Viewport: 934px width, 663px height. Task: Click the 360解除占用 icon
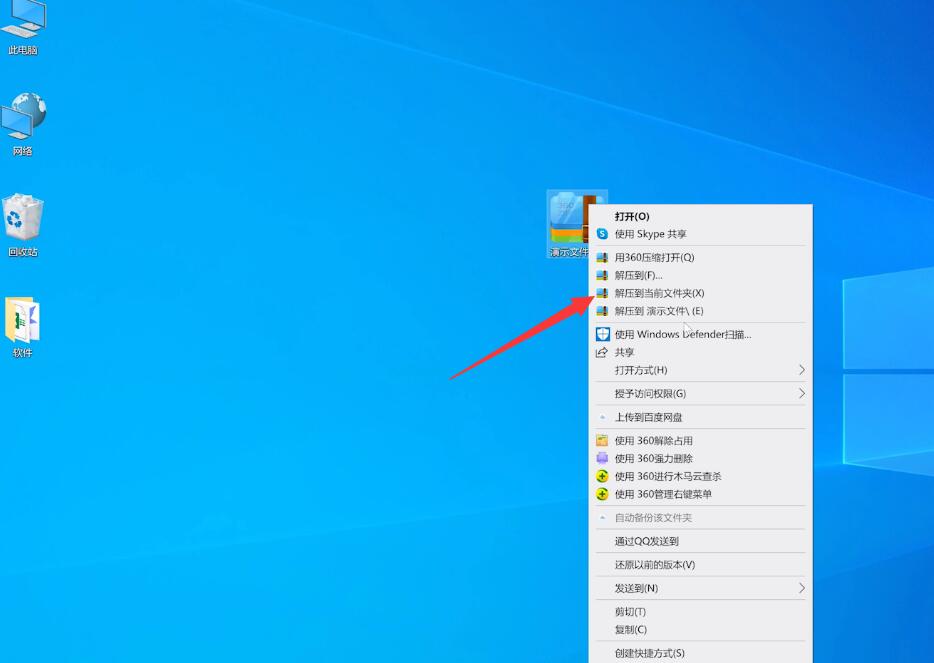point(602,440)
